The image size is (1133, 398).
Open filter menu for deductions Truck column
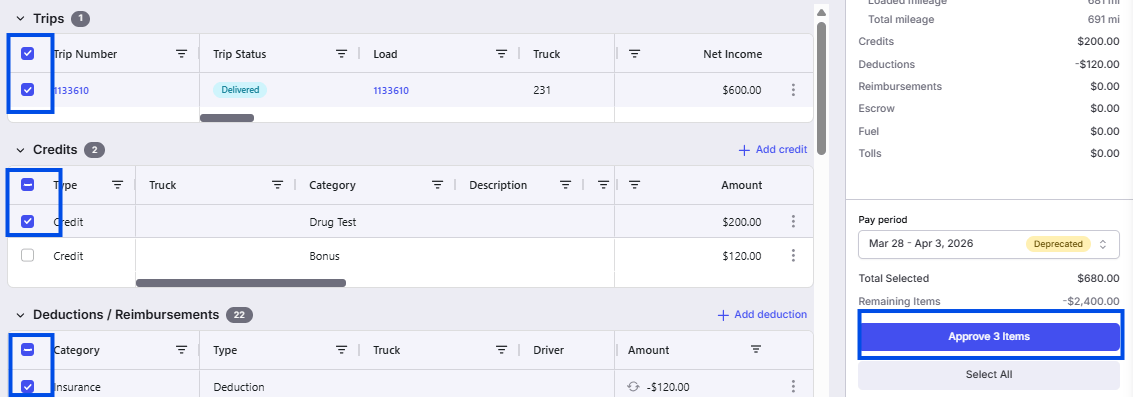(x=501, y=350)
